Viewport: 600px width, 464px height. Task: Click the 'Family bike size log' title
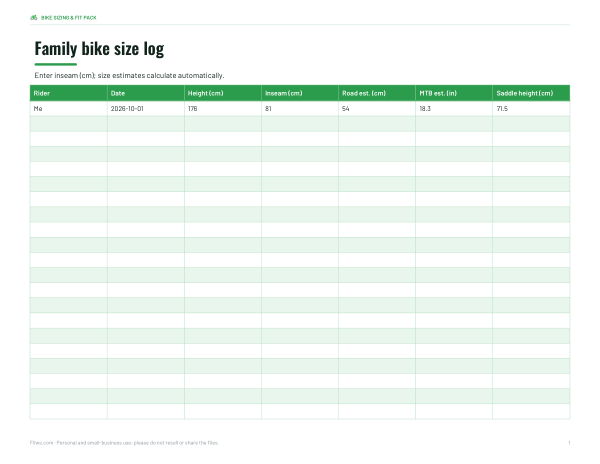[99, 49]
